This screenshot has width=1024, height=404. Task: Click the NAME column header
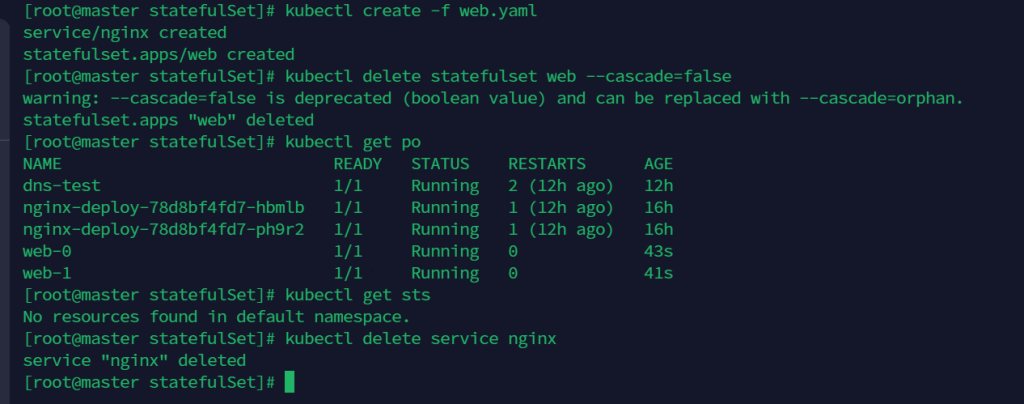pos(43,164)
